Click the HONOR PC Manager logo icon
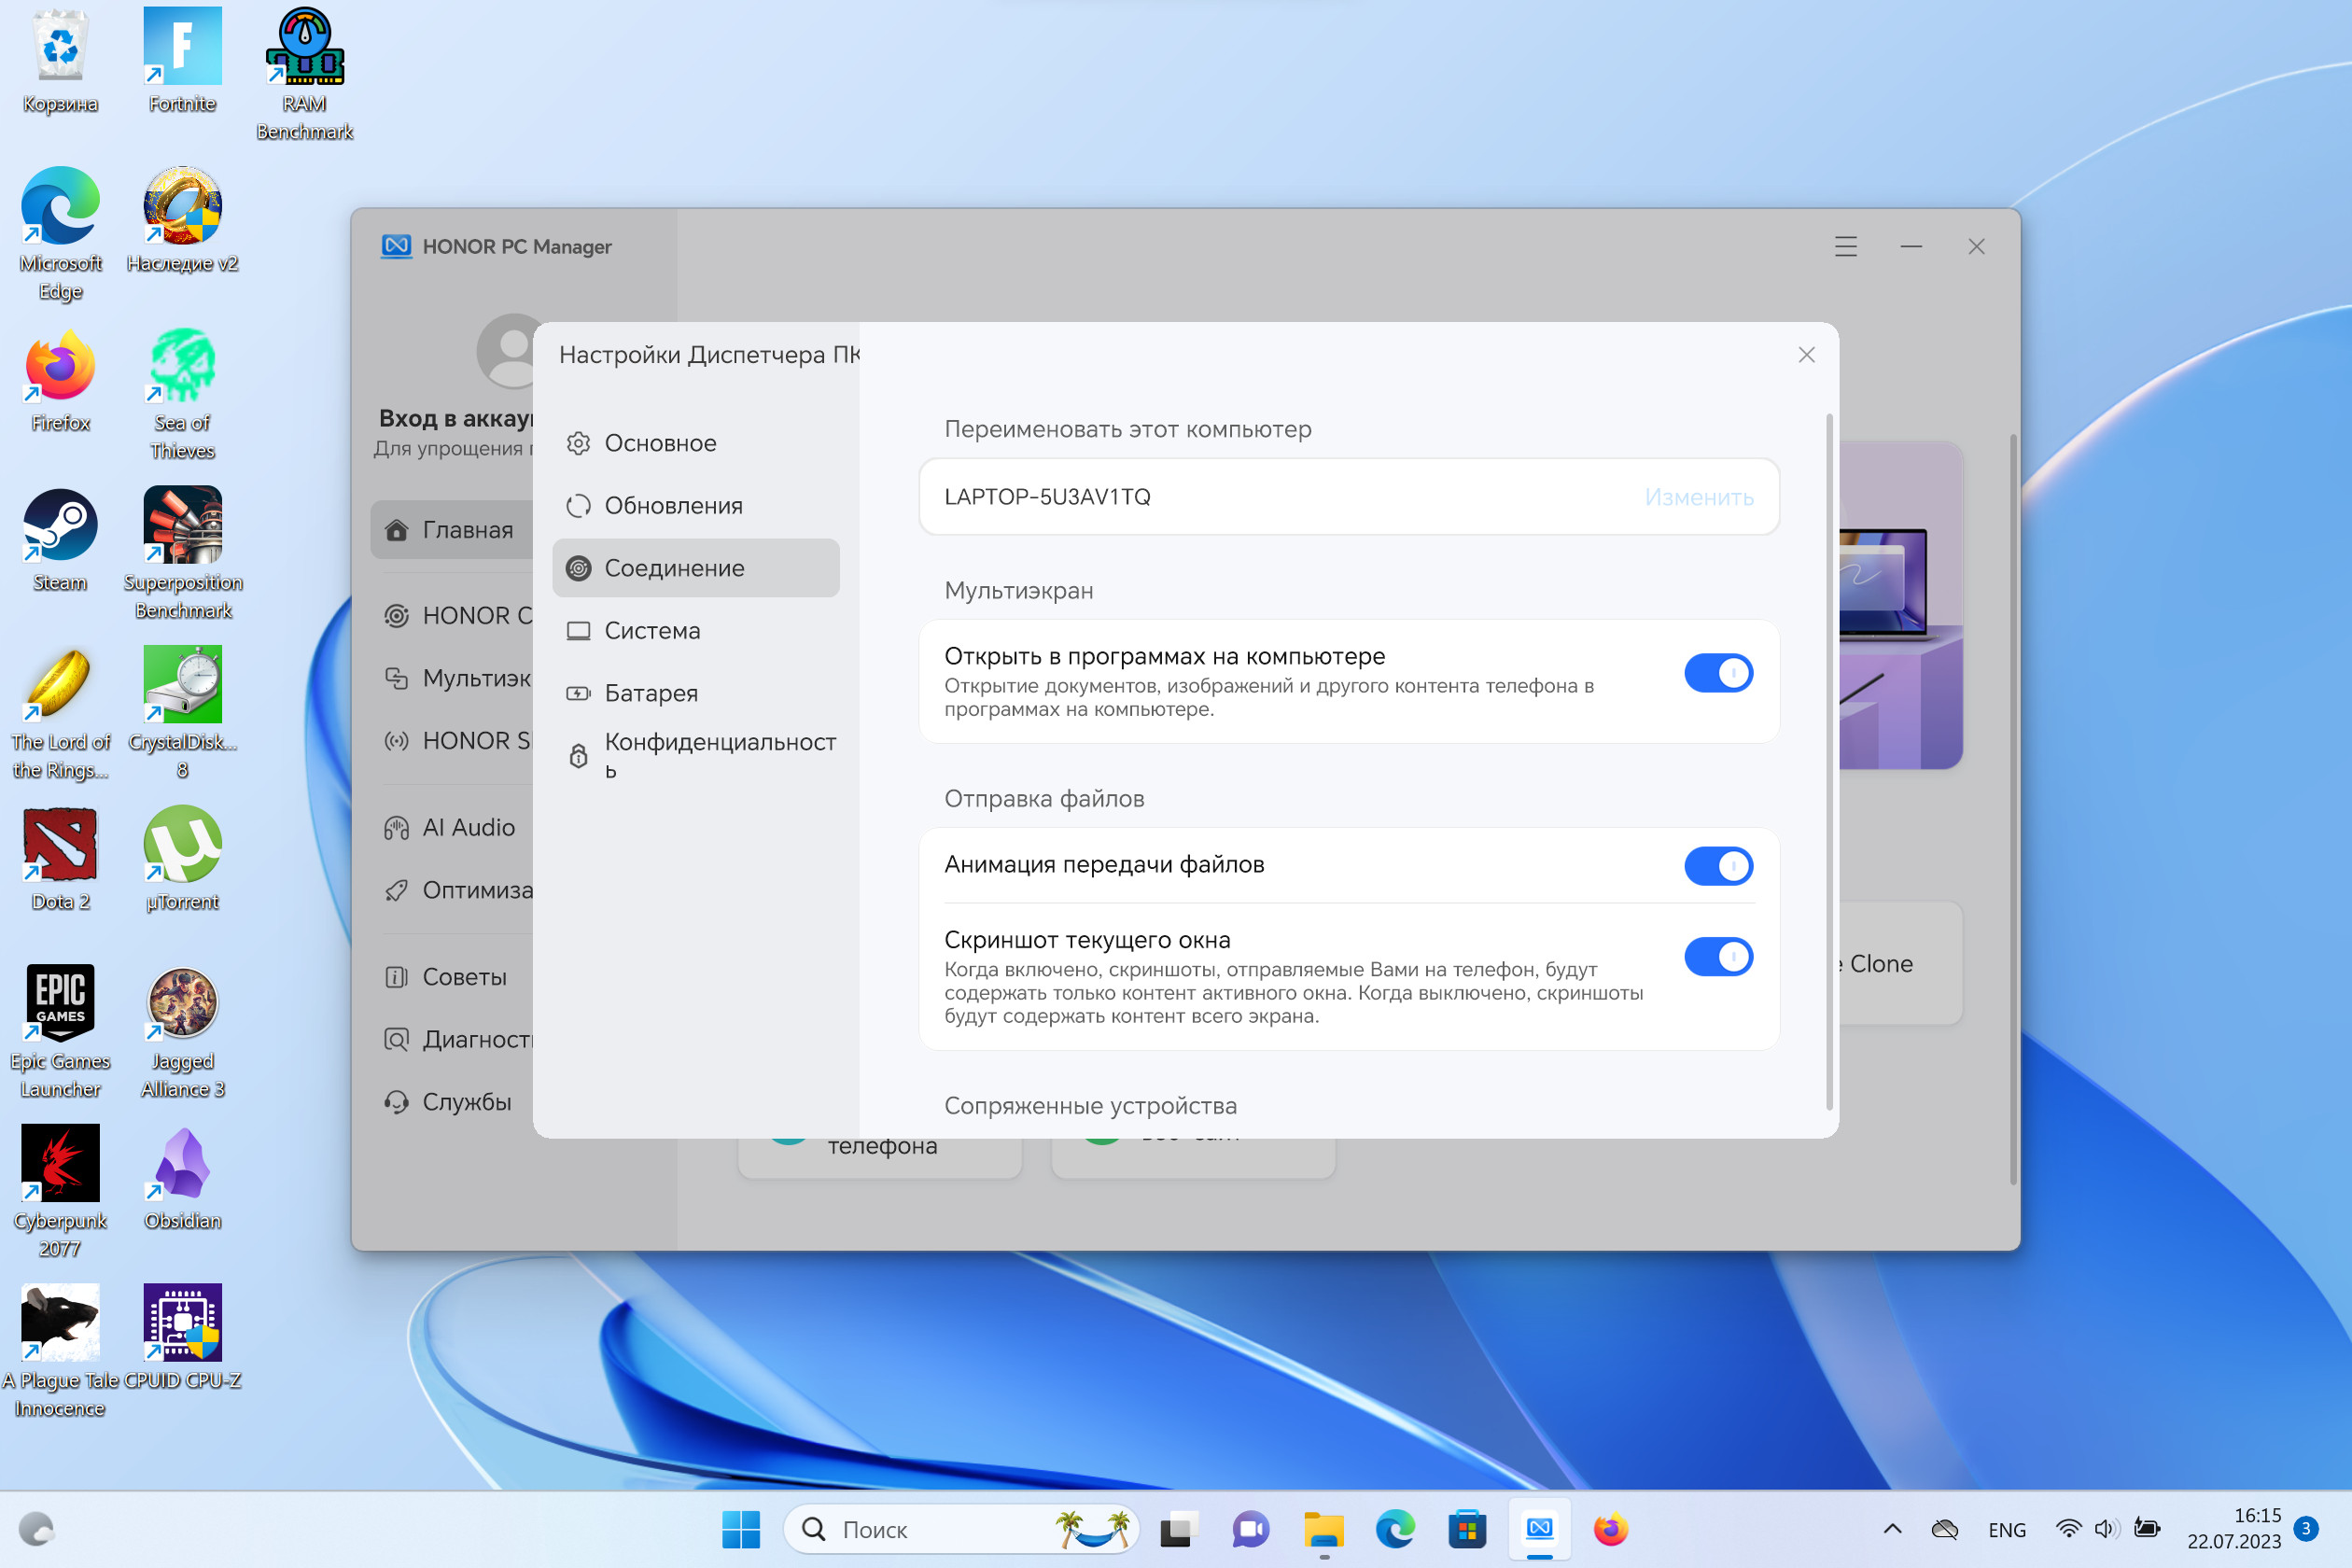 pos(396,246)
